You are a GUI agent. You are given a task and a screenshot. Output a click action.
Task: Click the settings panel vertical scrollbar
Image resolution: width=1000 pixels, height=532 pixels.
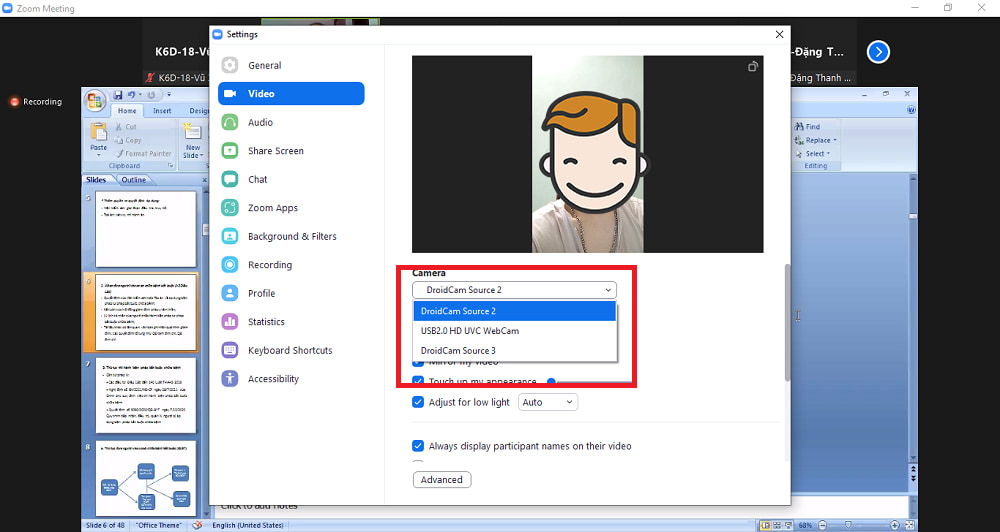[787, 322]
